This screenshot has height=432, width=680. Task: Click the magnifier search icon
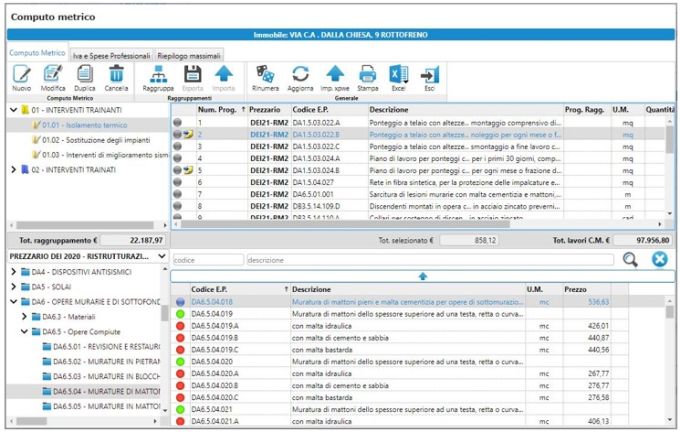point(630,259)
